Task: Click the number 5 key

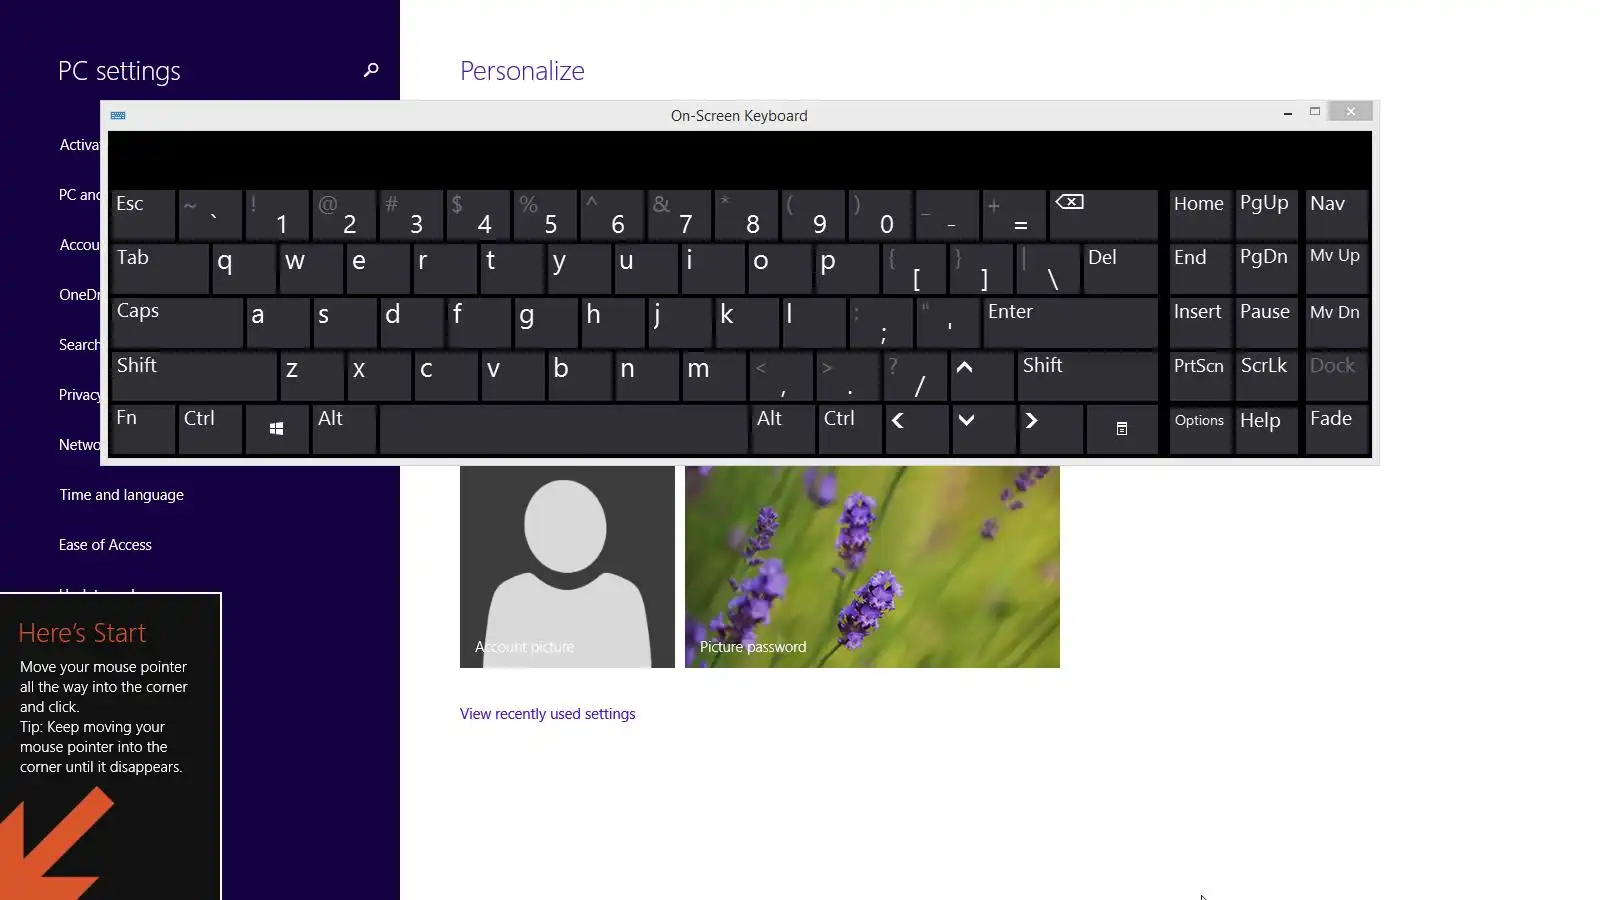Action: tap(545, 215)
